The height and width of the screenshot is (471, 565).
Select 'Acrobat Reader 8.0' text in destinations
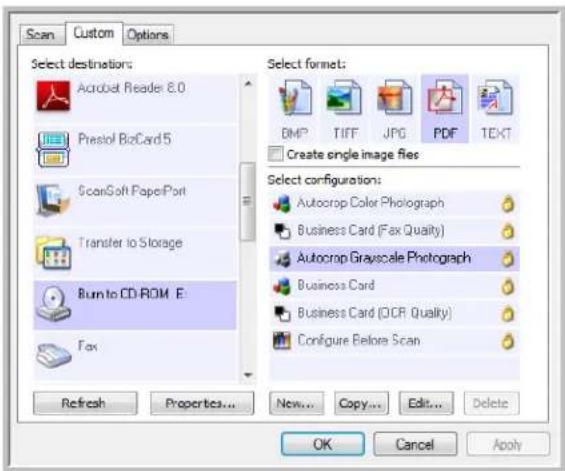132,88
